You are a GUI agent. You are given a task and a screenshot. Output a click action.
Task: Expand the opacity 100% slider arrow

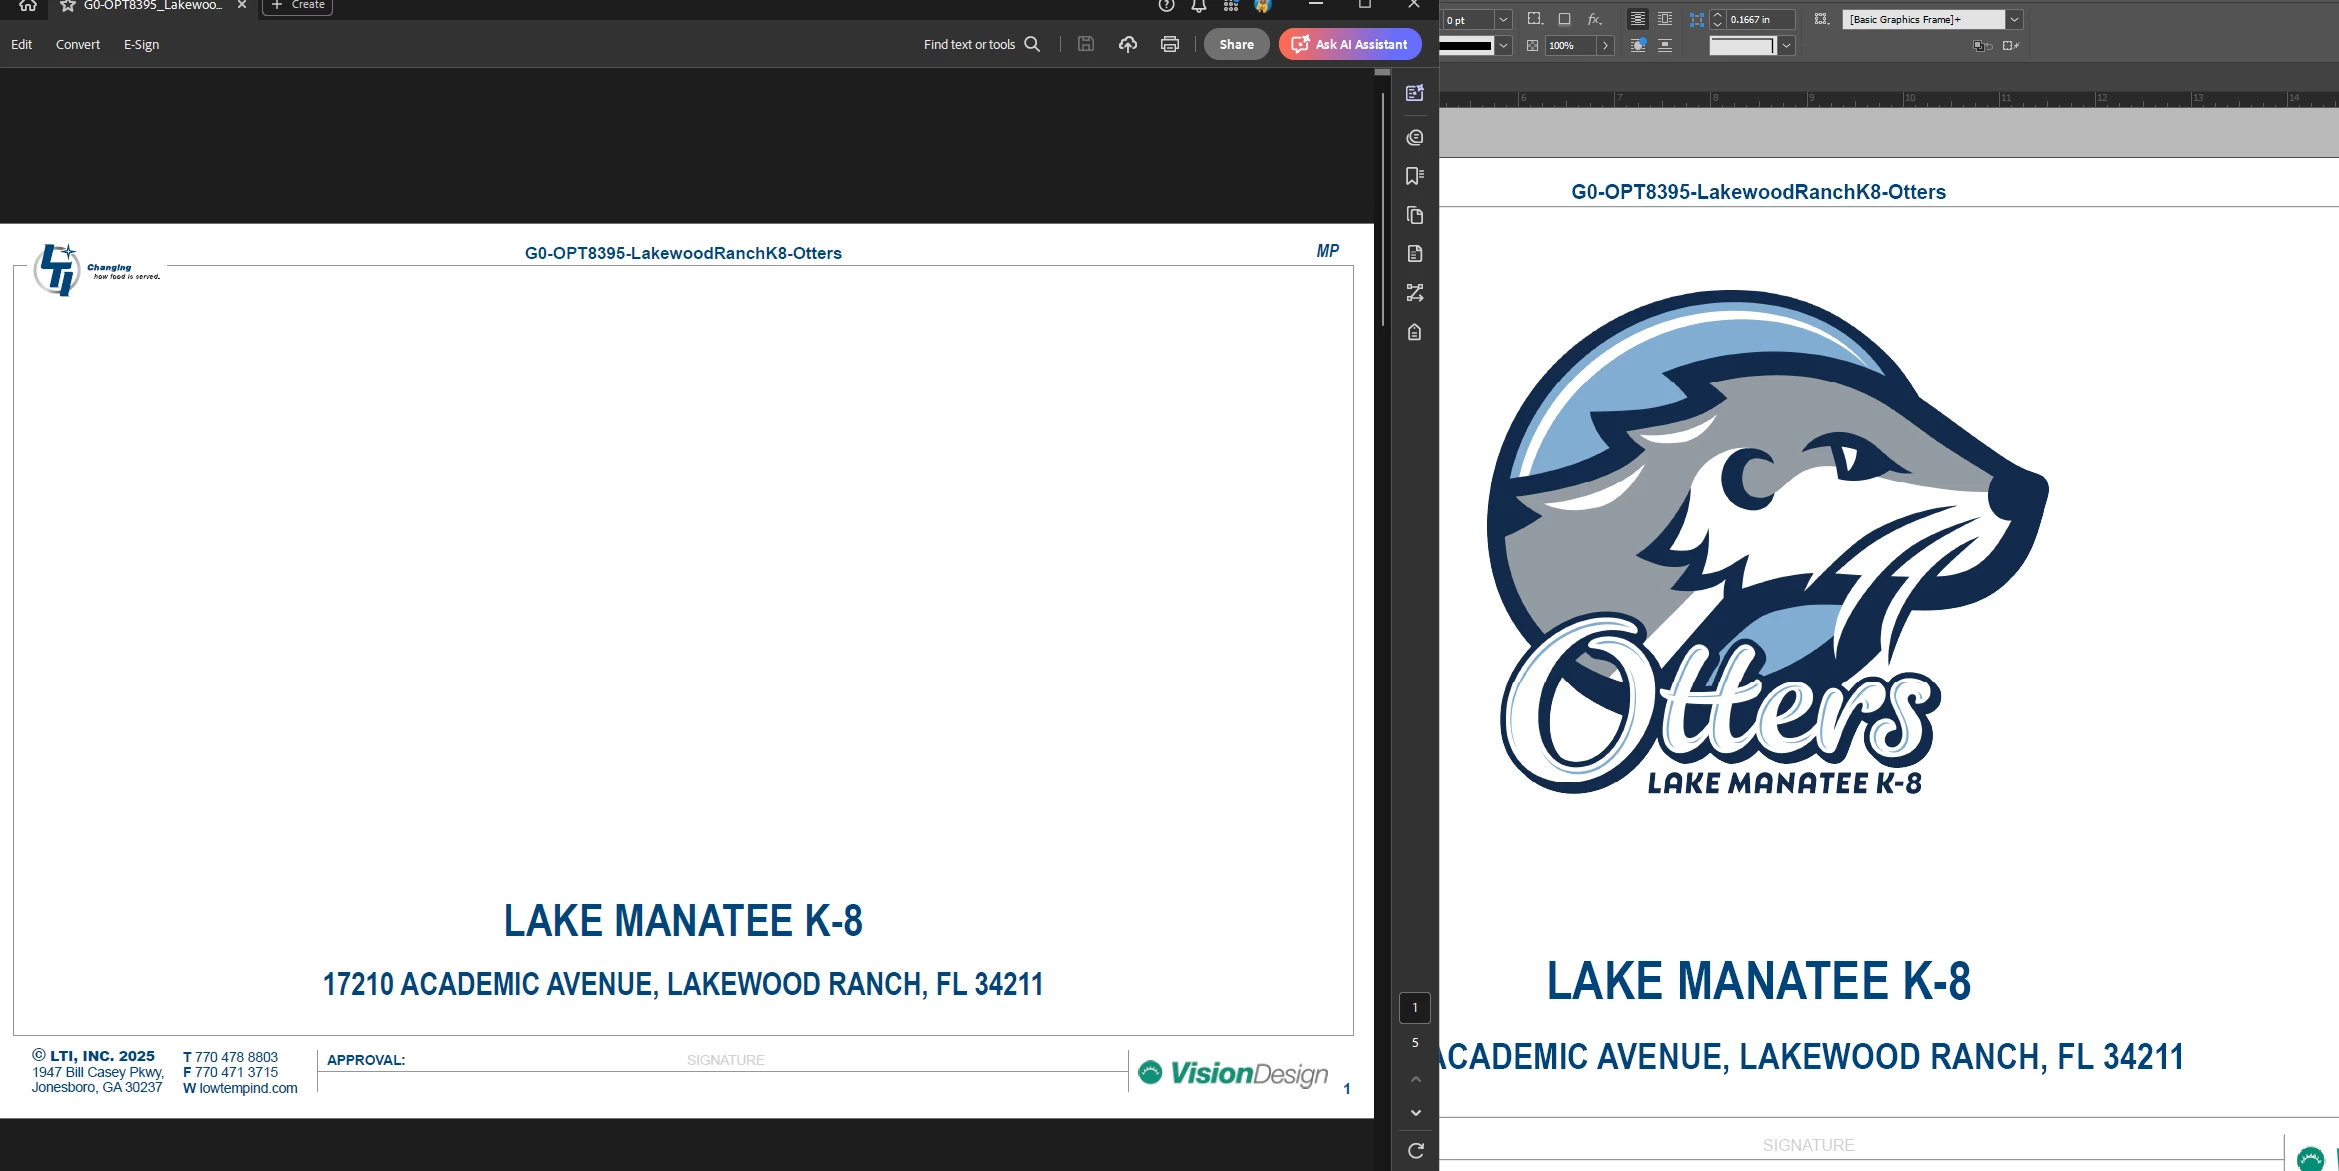click(1605, 45)
